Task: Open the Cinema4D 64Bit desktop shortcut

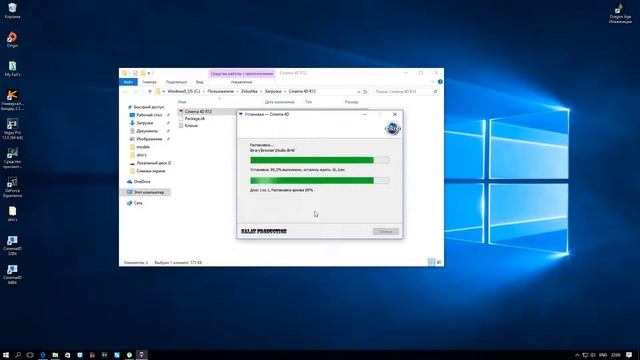Action: pyautogui.click(x=12, y=274)
